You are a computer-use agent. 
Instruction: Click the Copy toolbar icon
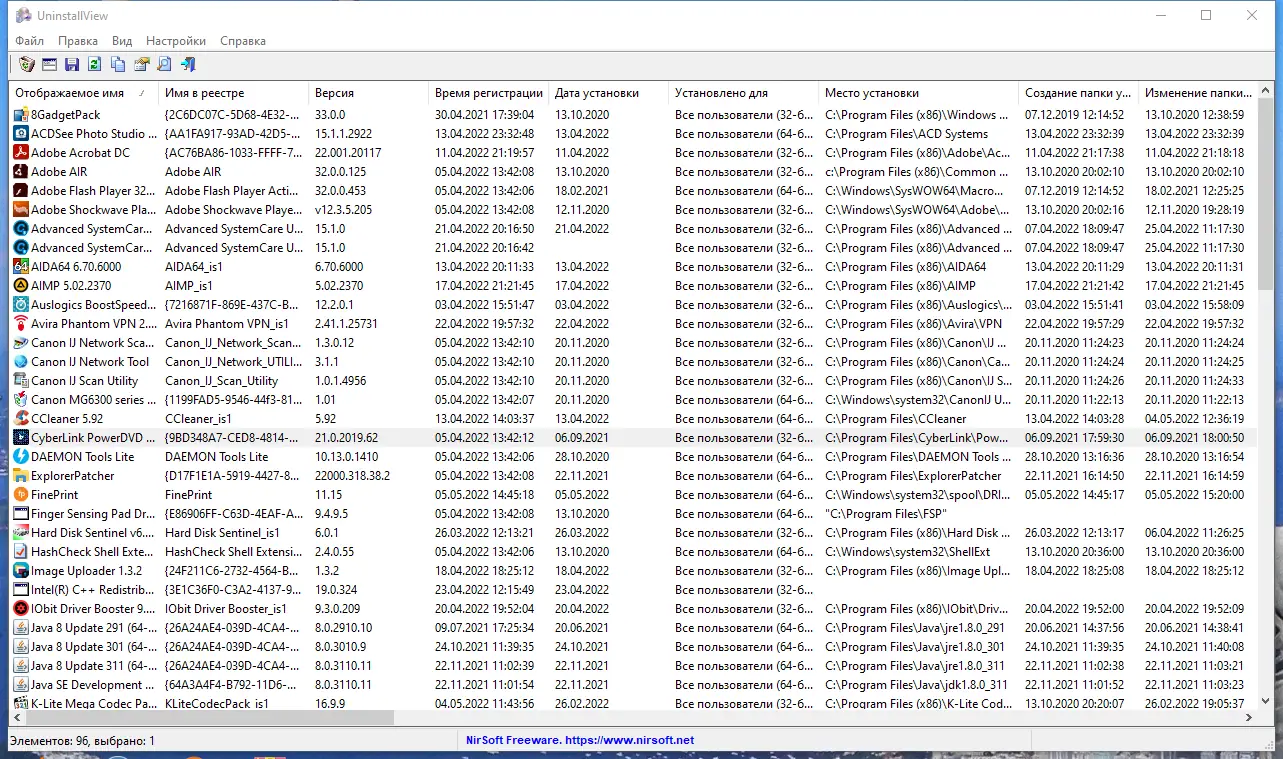point(118,65)
